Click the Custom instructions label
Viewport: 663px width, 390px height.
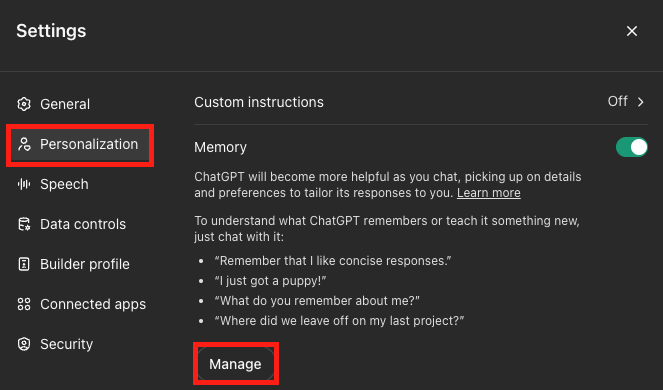click(259, 102)
